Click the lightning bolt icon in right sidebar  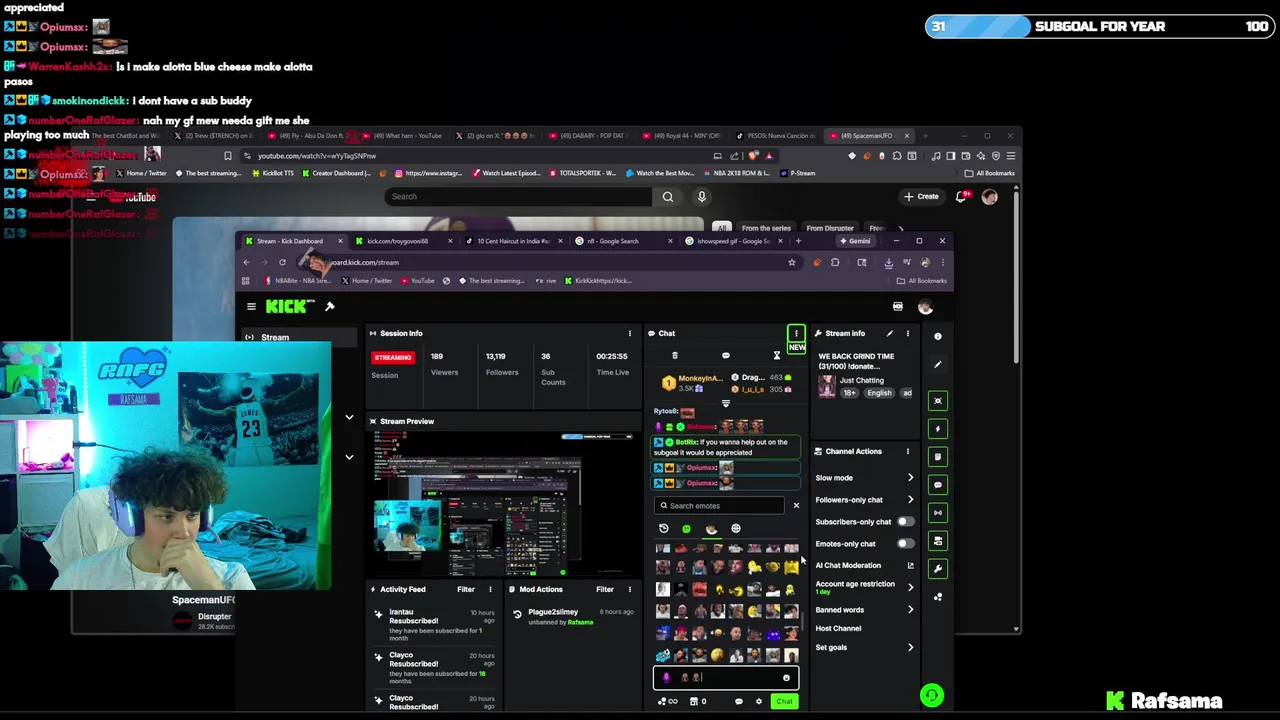938,428
